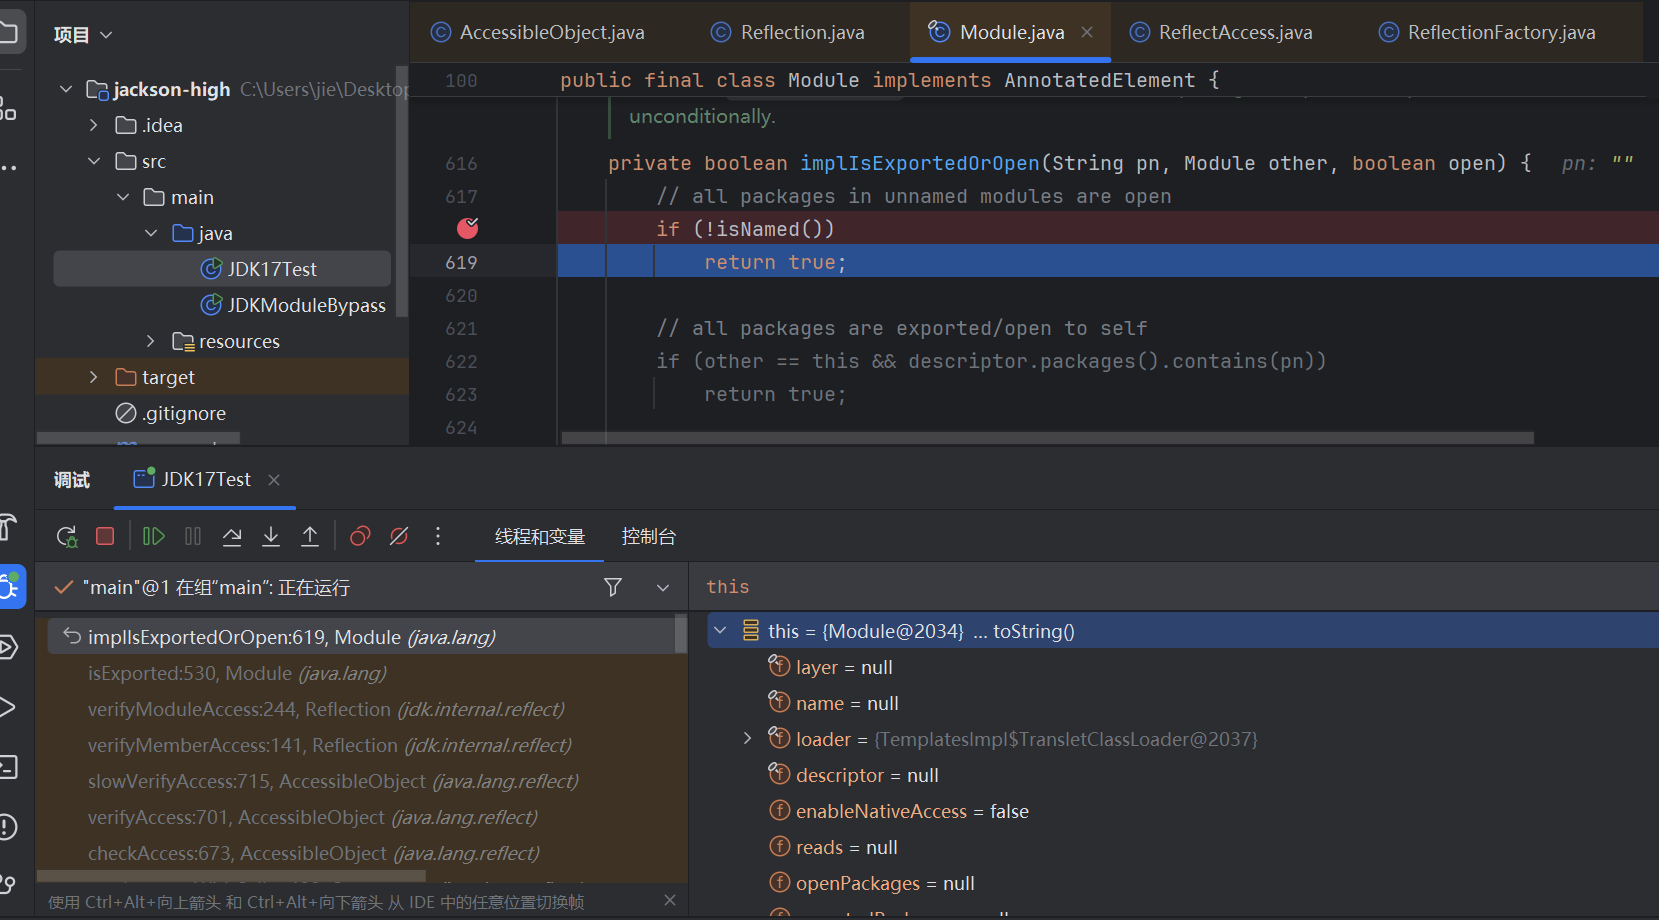Close the Module.java editor tab

1087,32
